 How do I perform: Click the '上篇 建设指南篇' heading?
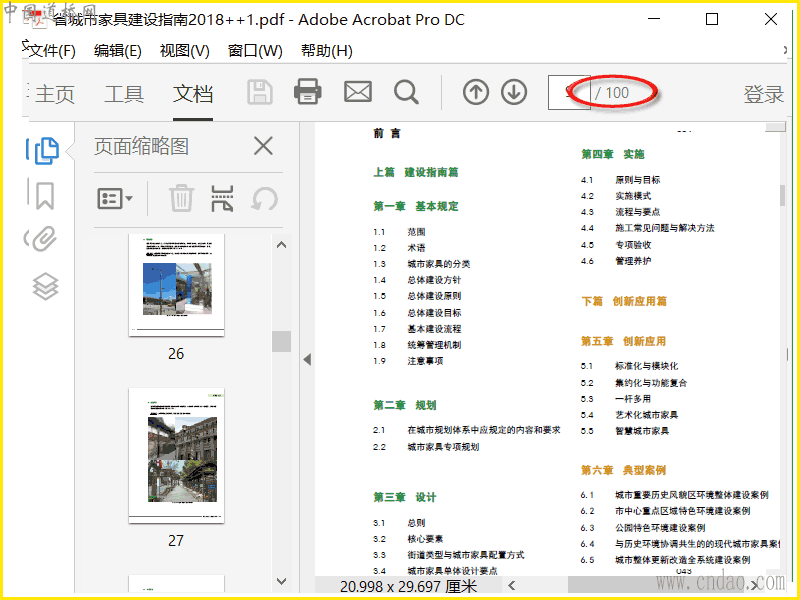tap(416, 172)
